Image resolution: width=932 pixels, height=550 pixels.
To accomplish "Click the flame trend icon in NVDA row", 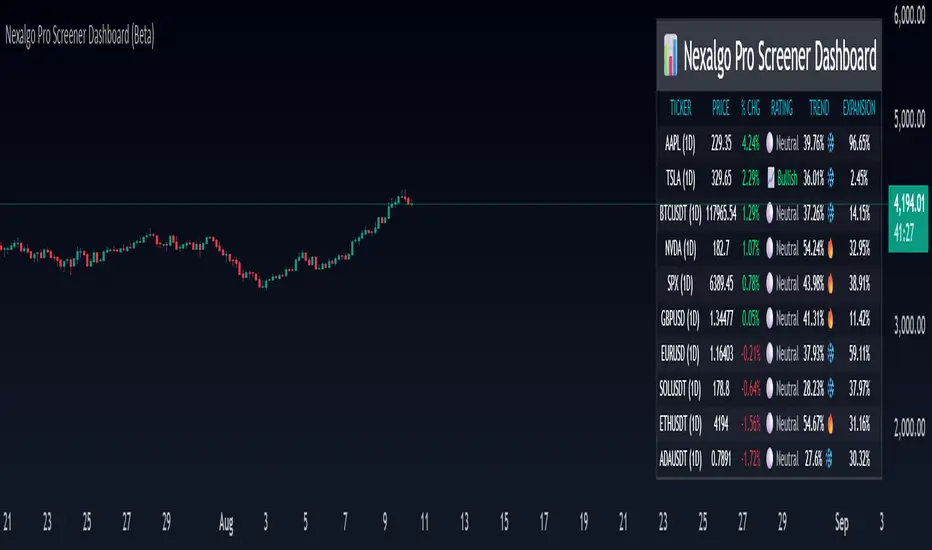I will (x=830, y=248).
